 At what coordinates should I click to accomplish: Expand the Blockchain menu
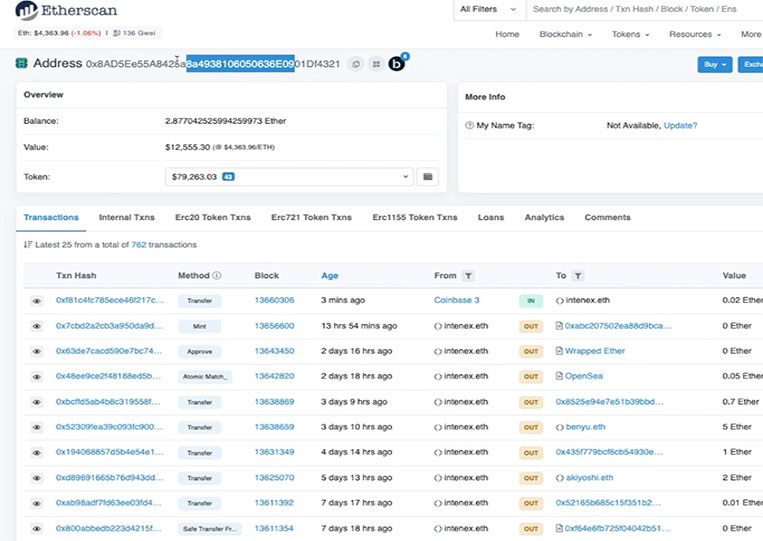click(x=565, y=34)
